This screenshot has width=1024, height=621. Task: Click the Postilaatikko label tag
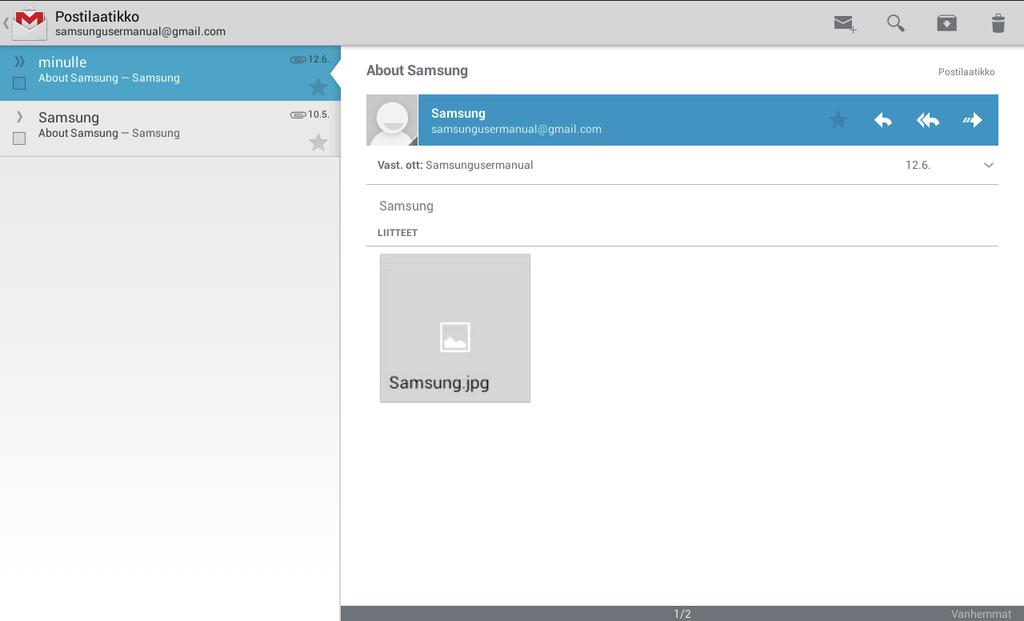coord(967,72)
